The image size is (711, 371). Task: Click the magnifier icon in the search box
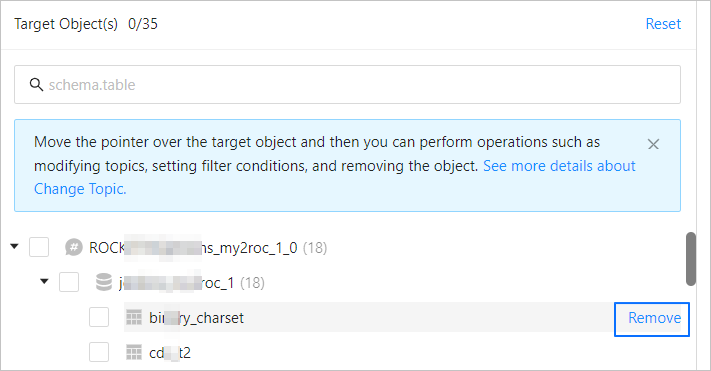(x=36, y=84)
